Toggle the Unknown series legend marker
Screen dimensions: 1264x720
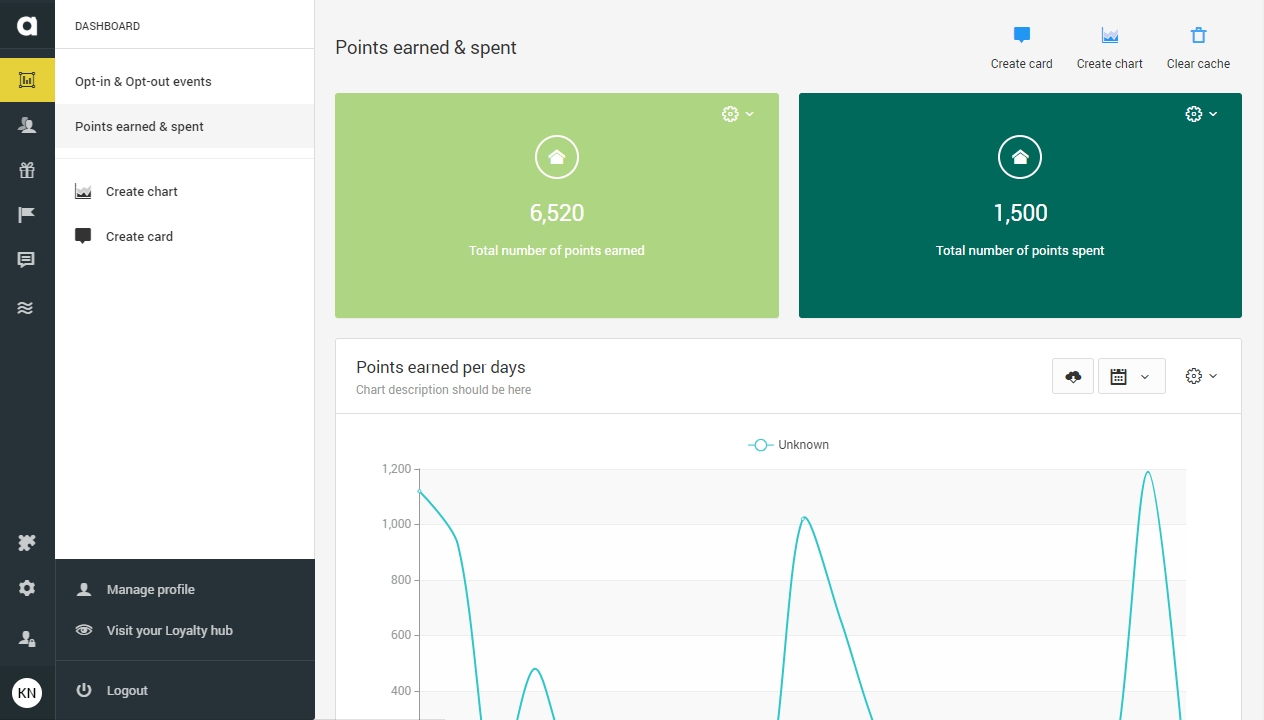pos(760,445)
